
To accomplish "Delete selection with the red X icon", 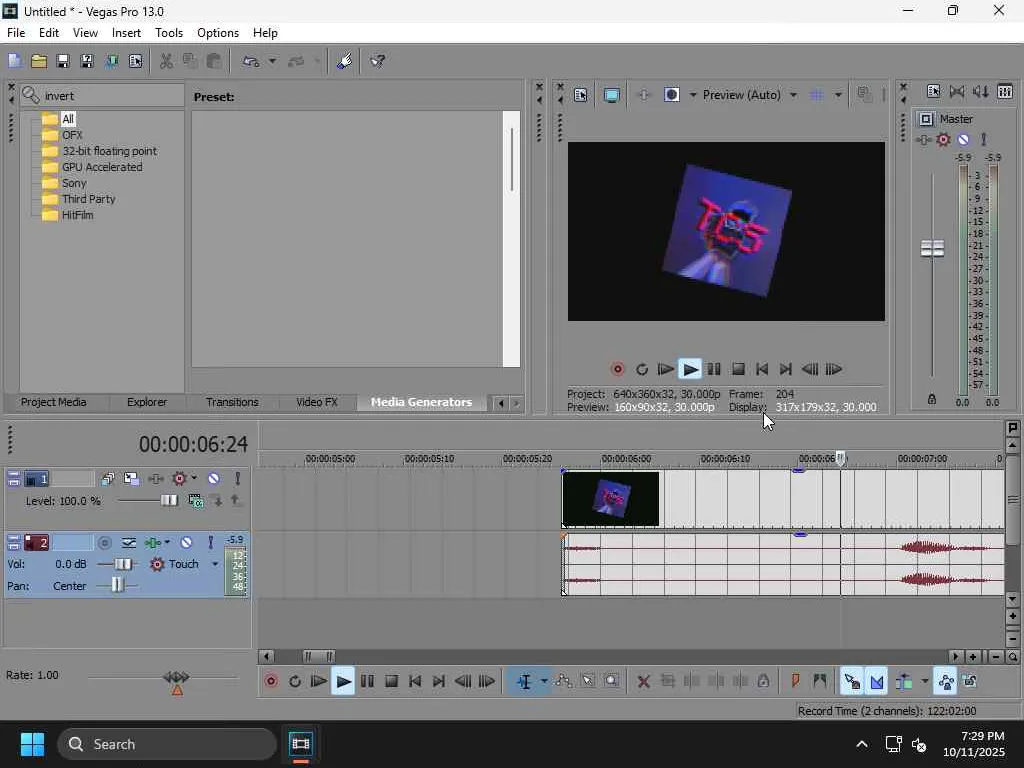I will [643, 682].
